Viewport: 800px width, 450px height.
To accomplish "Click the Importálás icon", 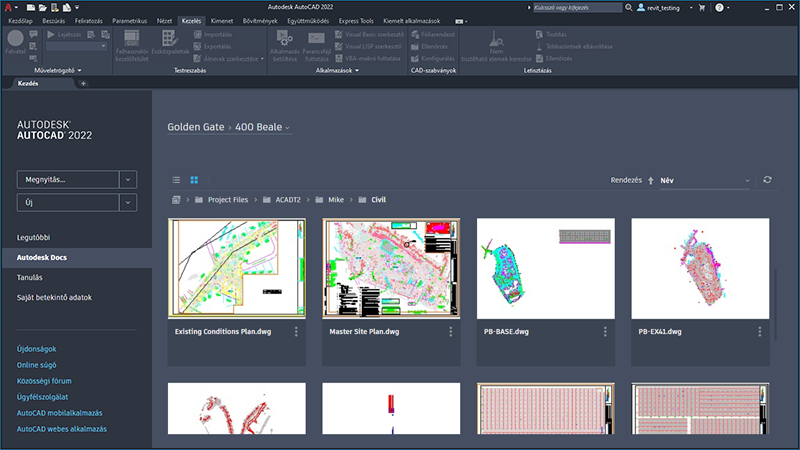I will point(198,35).
